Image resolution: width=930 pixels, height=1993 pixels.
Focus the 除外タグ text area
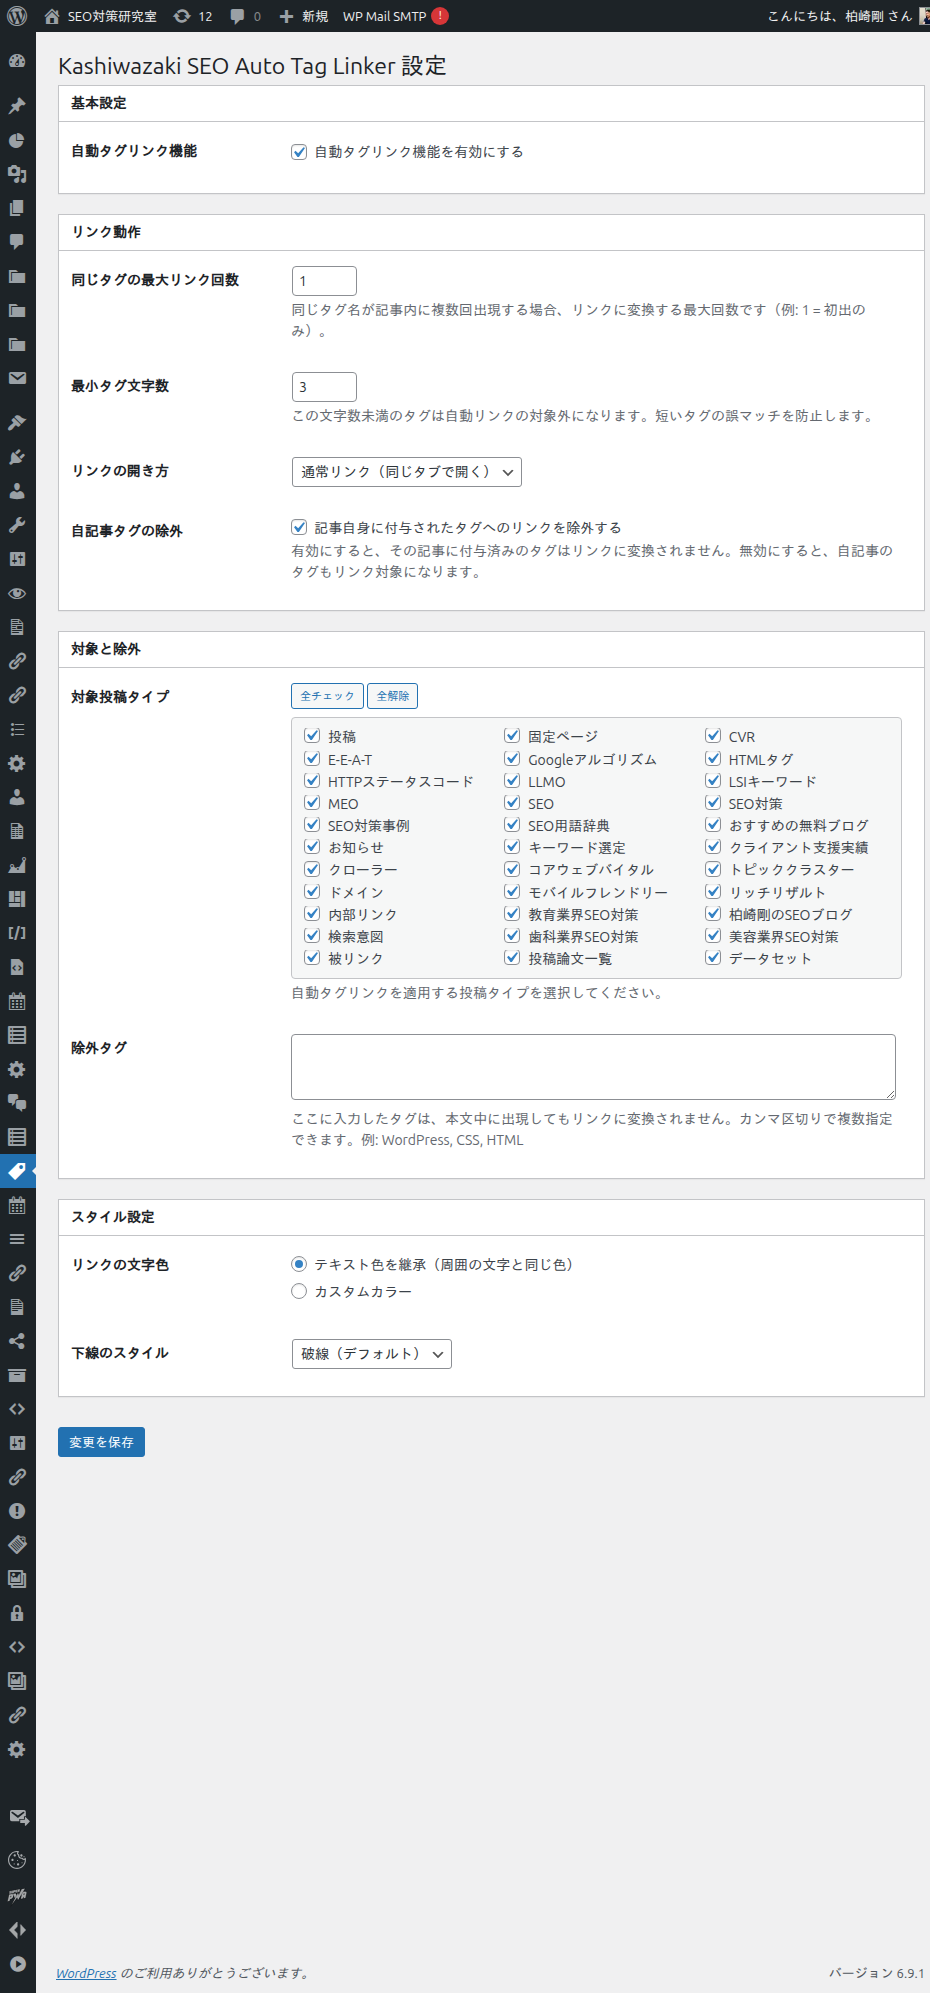coord(593,1067)
